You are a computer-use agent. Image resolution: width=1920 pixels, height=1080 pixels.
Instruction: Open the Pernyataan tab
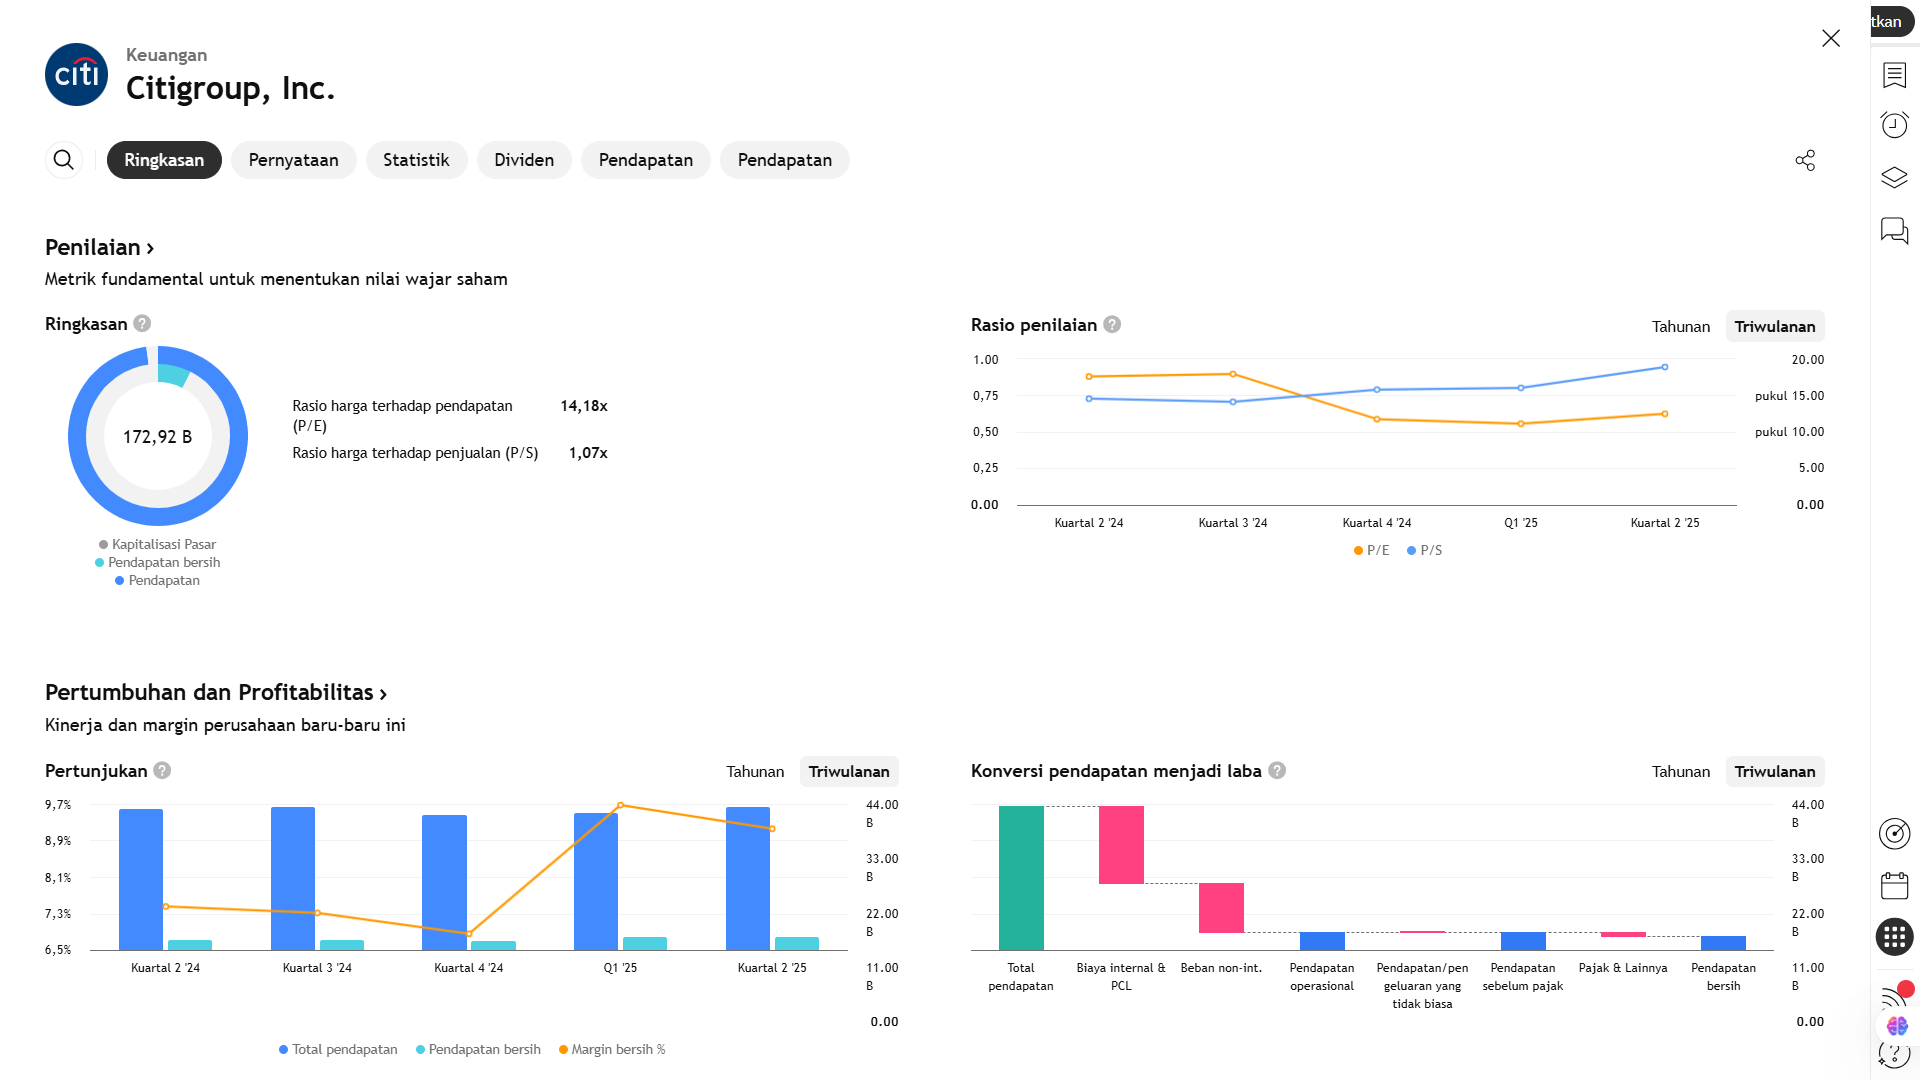(293, 160)
